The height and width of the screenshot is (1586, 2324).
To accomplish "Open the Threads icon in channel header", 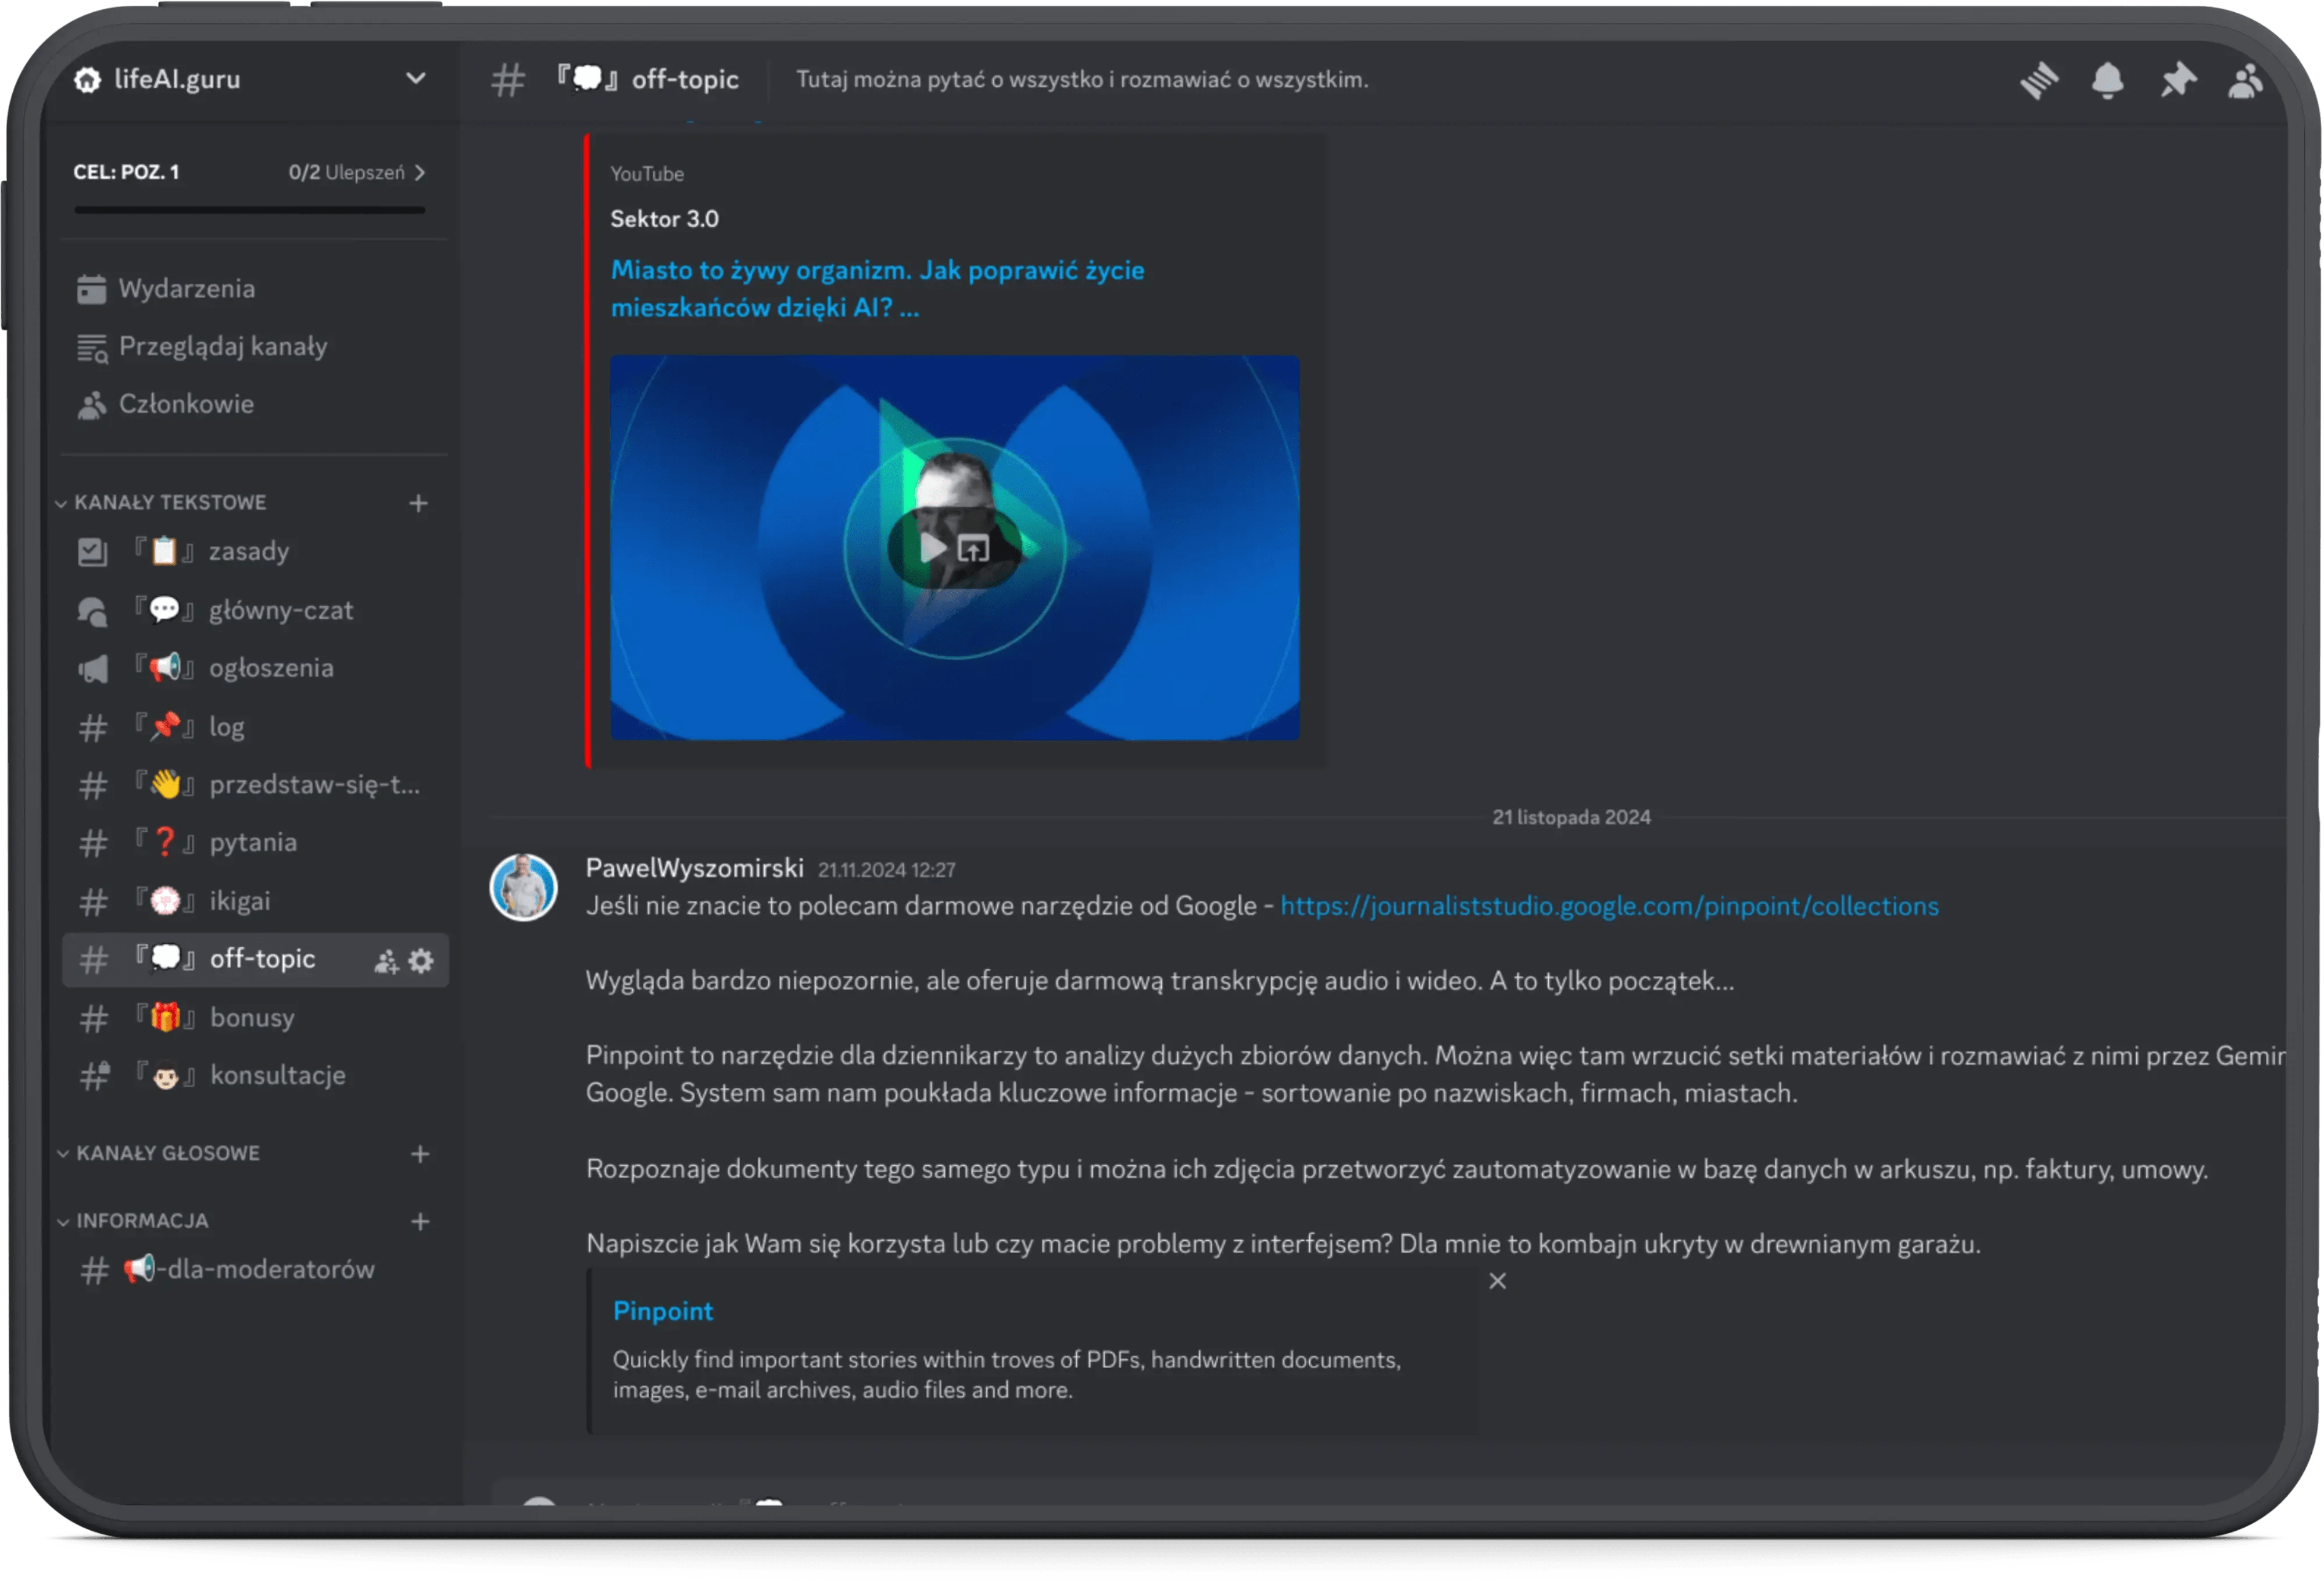I will (2039, 80).
